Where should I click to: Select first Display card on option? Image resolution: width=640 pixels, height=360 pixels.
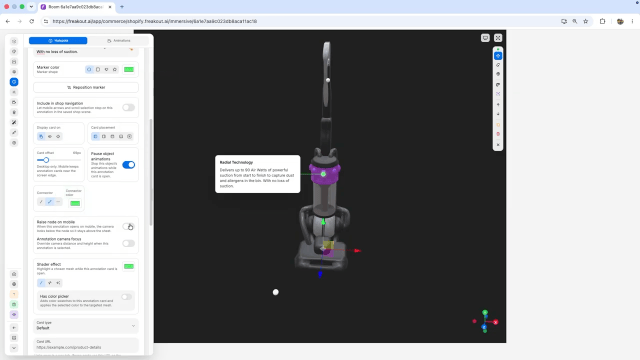41,136
